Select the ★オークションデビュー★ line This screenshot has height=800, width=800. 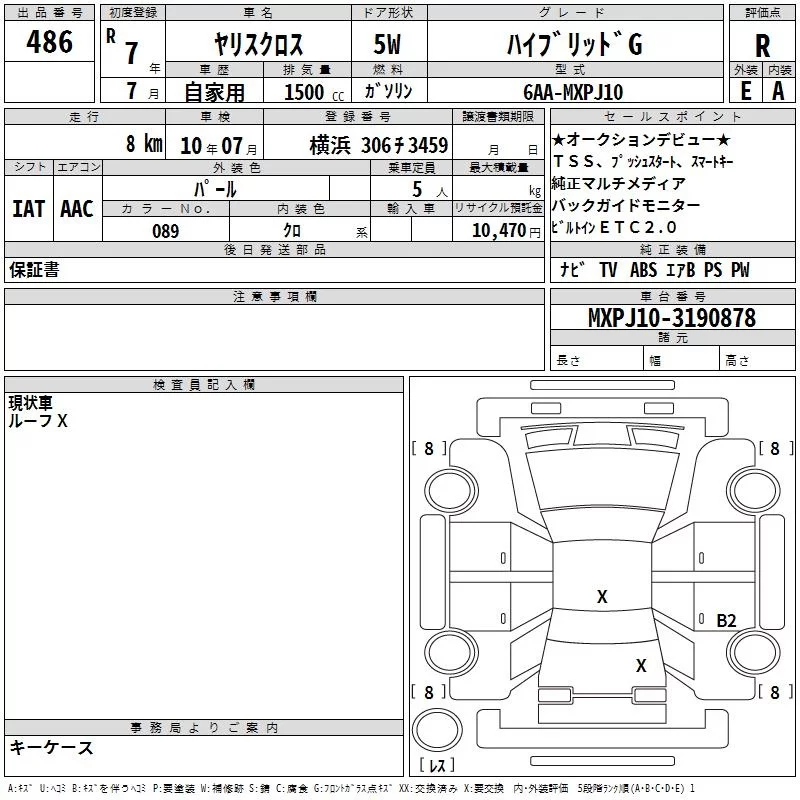pos(641,139)
